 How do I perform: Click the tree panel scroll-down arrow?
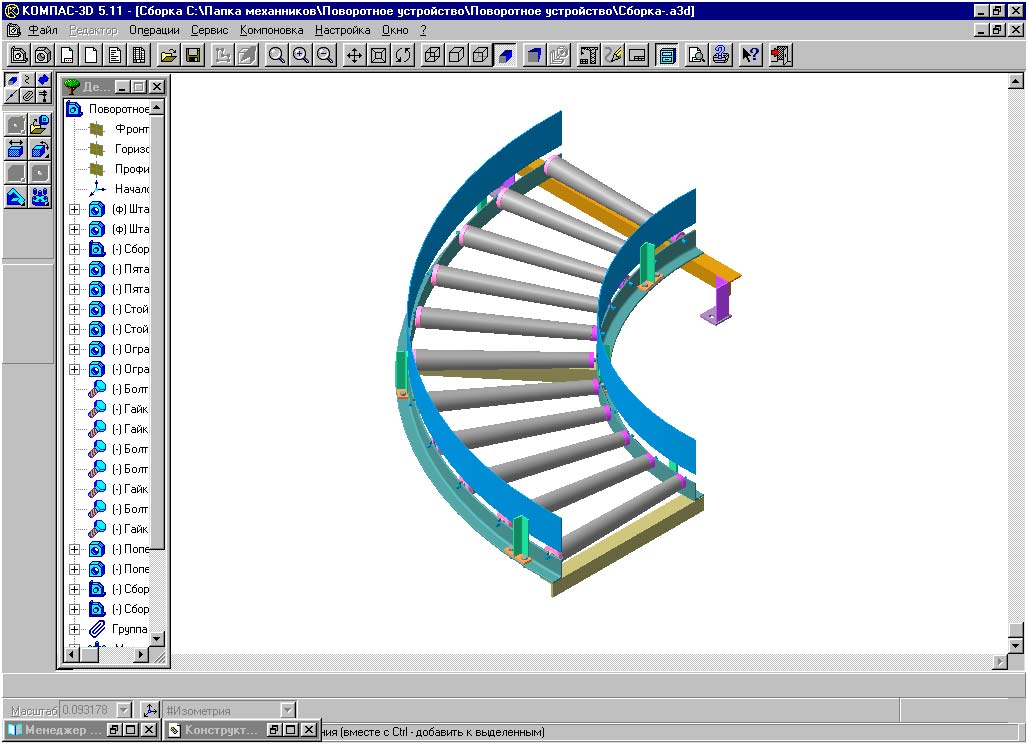coord(157,638)
